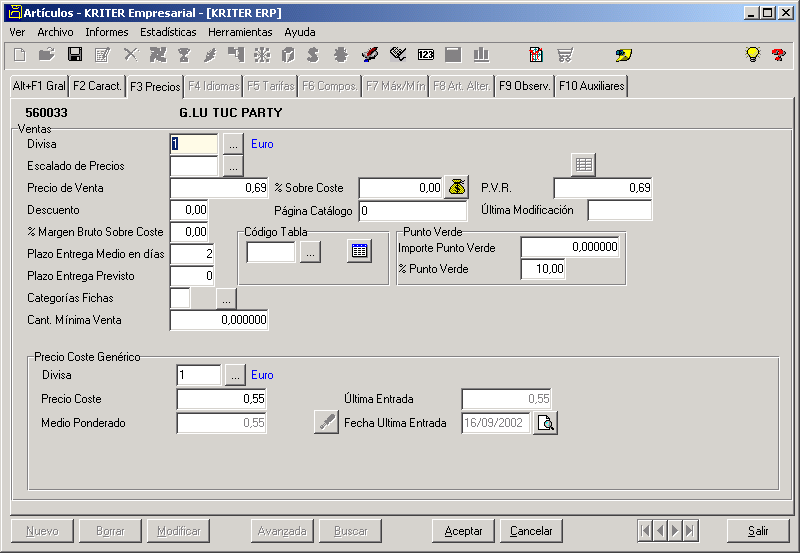Switch to the Alt+F1 Gral tab
The height and width of the screenshot is (553, 800).
coord(39,86)
